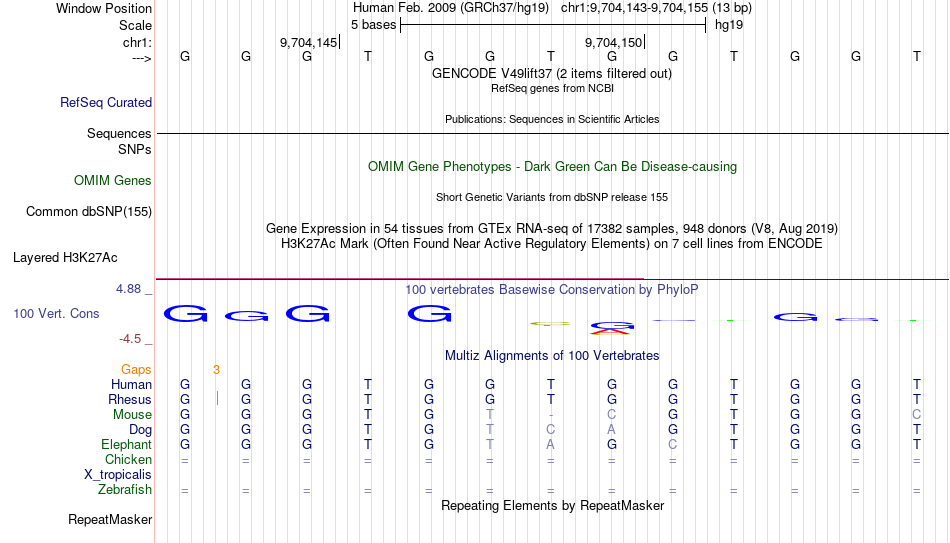Click the Common dbSNP(155) track label
Screen dimensions: 950x543
coord(88,212)
